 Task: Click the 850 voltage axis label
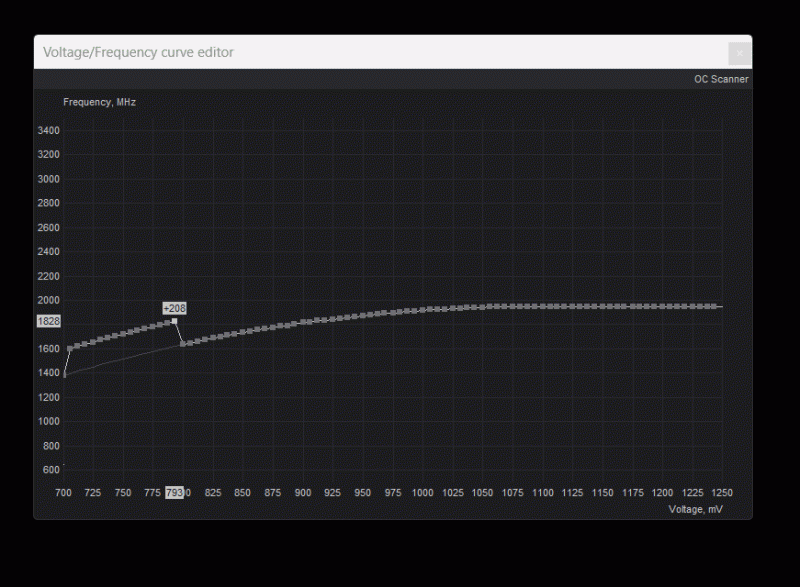tap(242, 493)
